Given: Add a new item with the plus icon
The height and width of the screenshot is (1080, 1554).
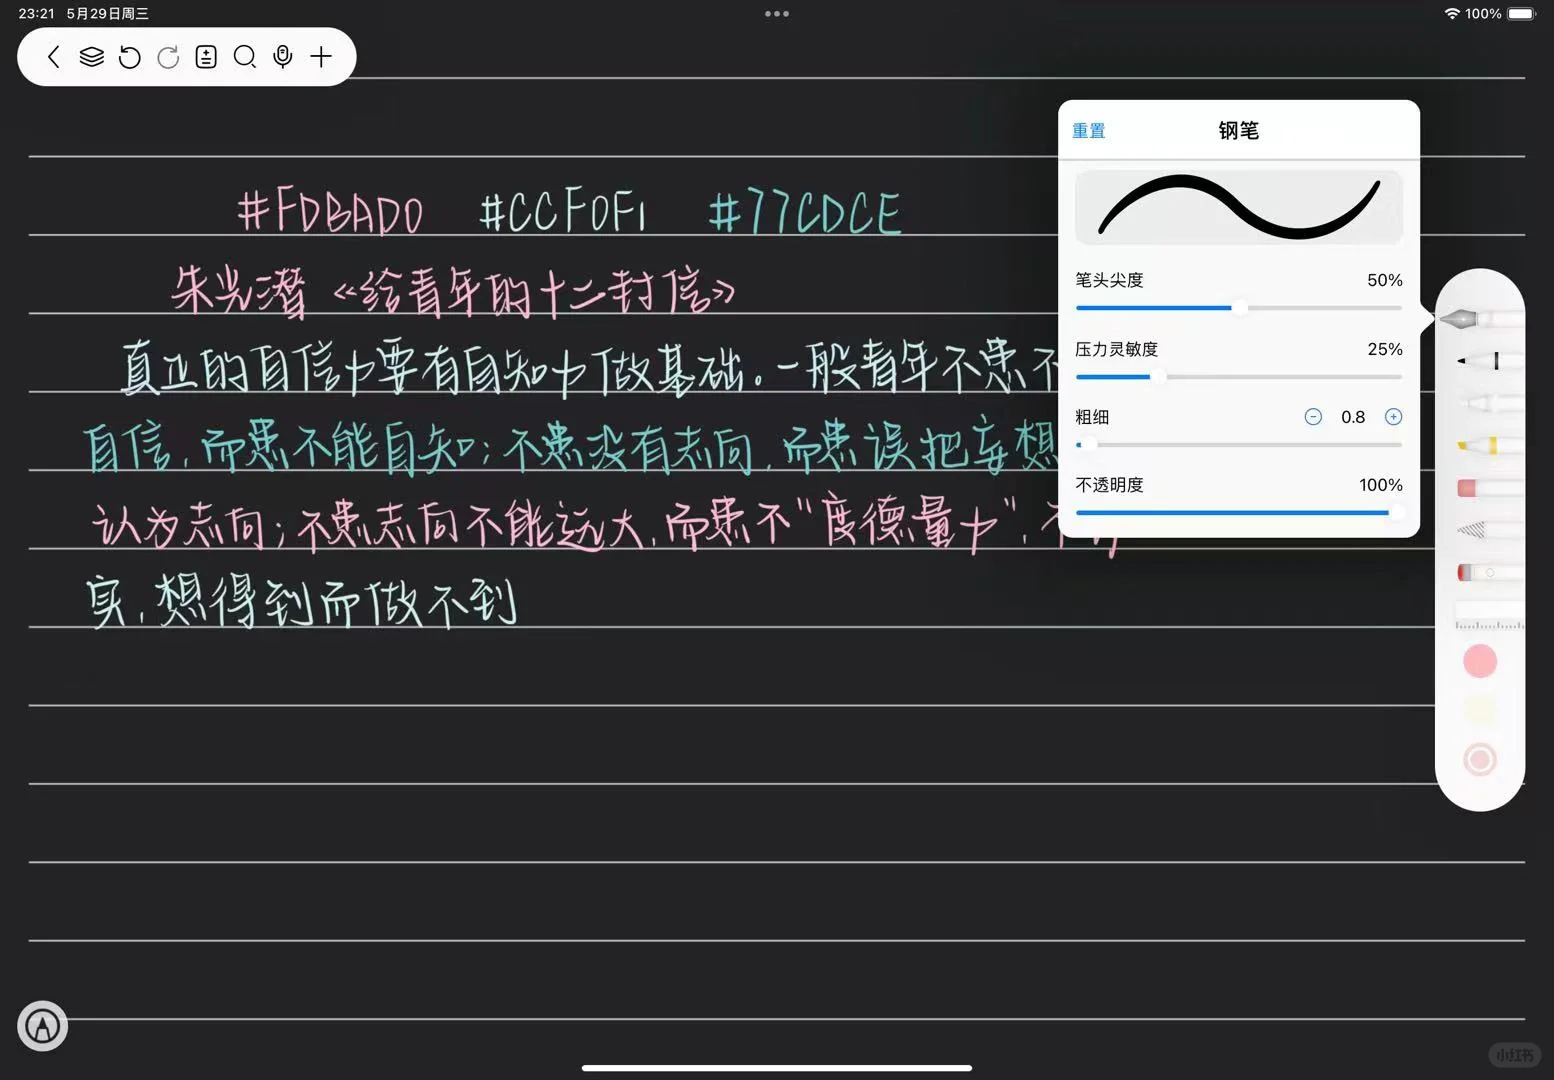Looking at the screenshot, I should [321, 57].
